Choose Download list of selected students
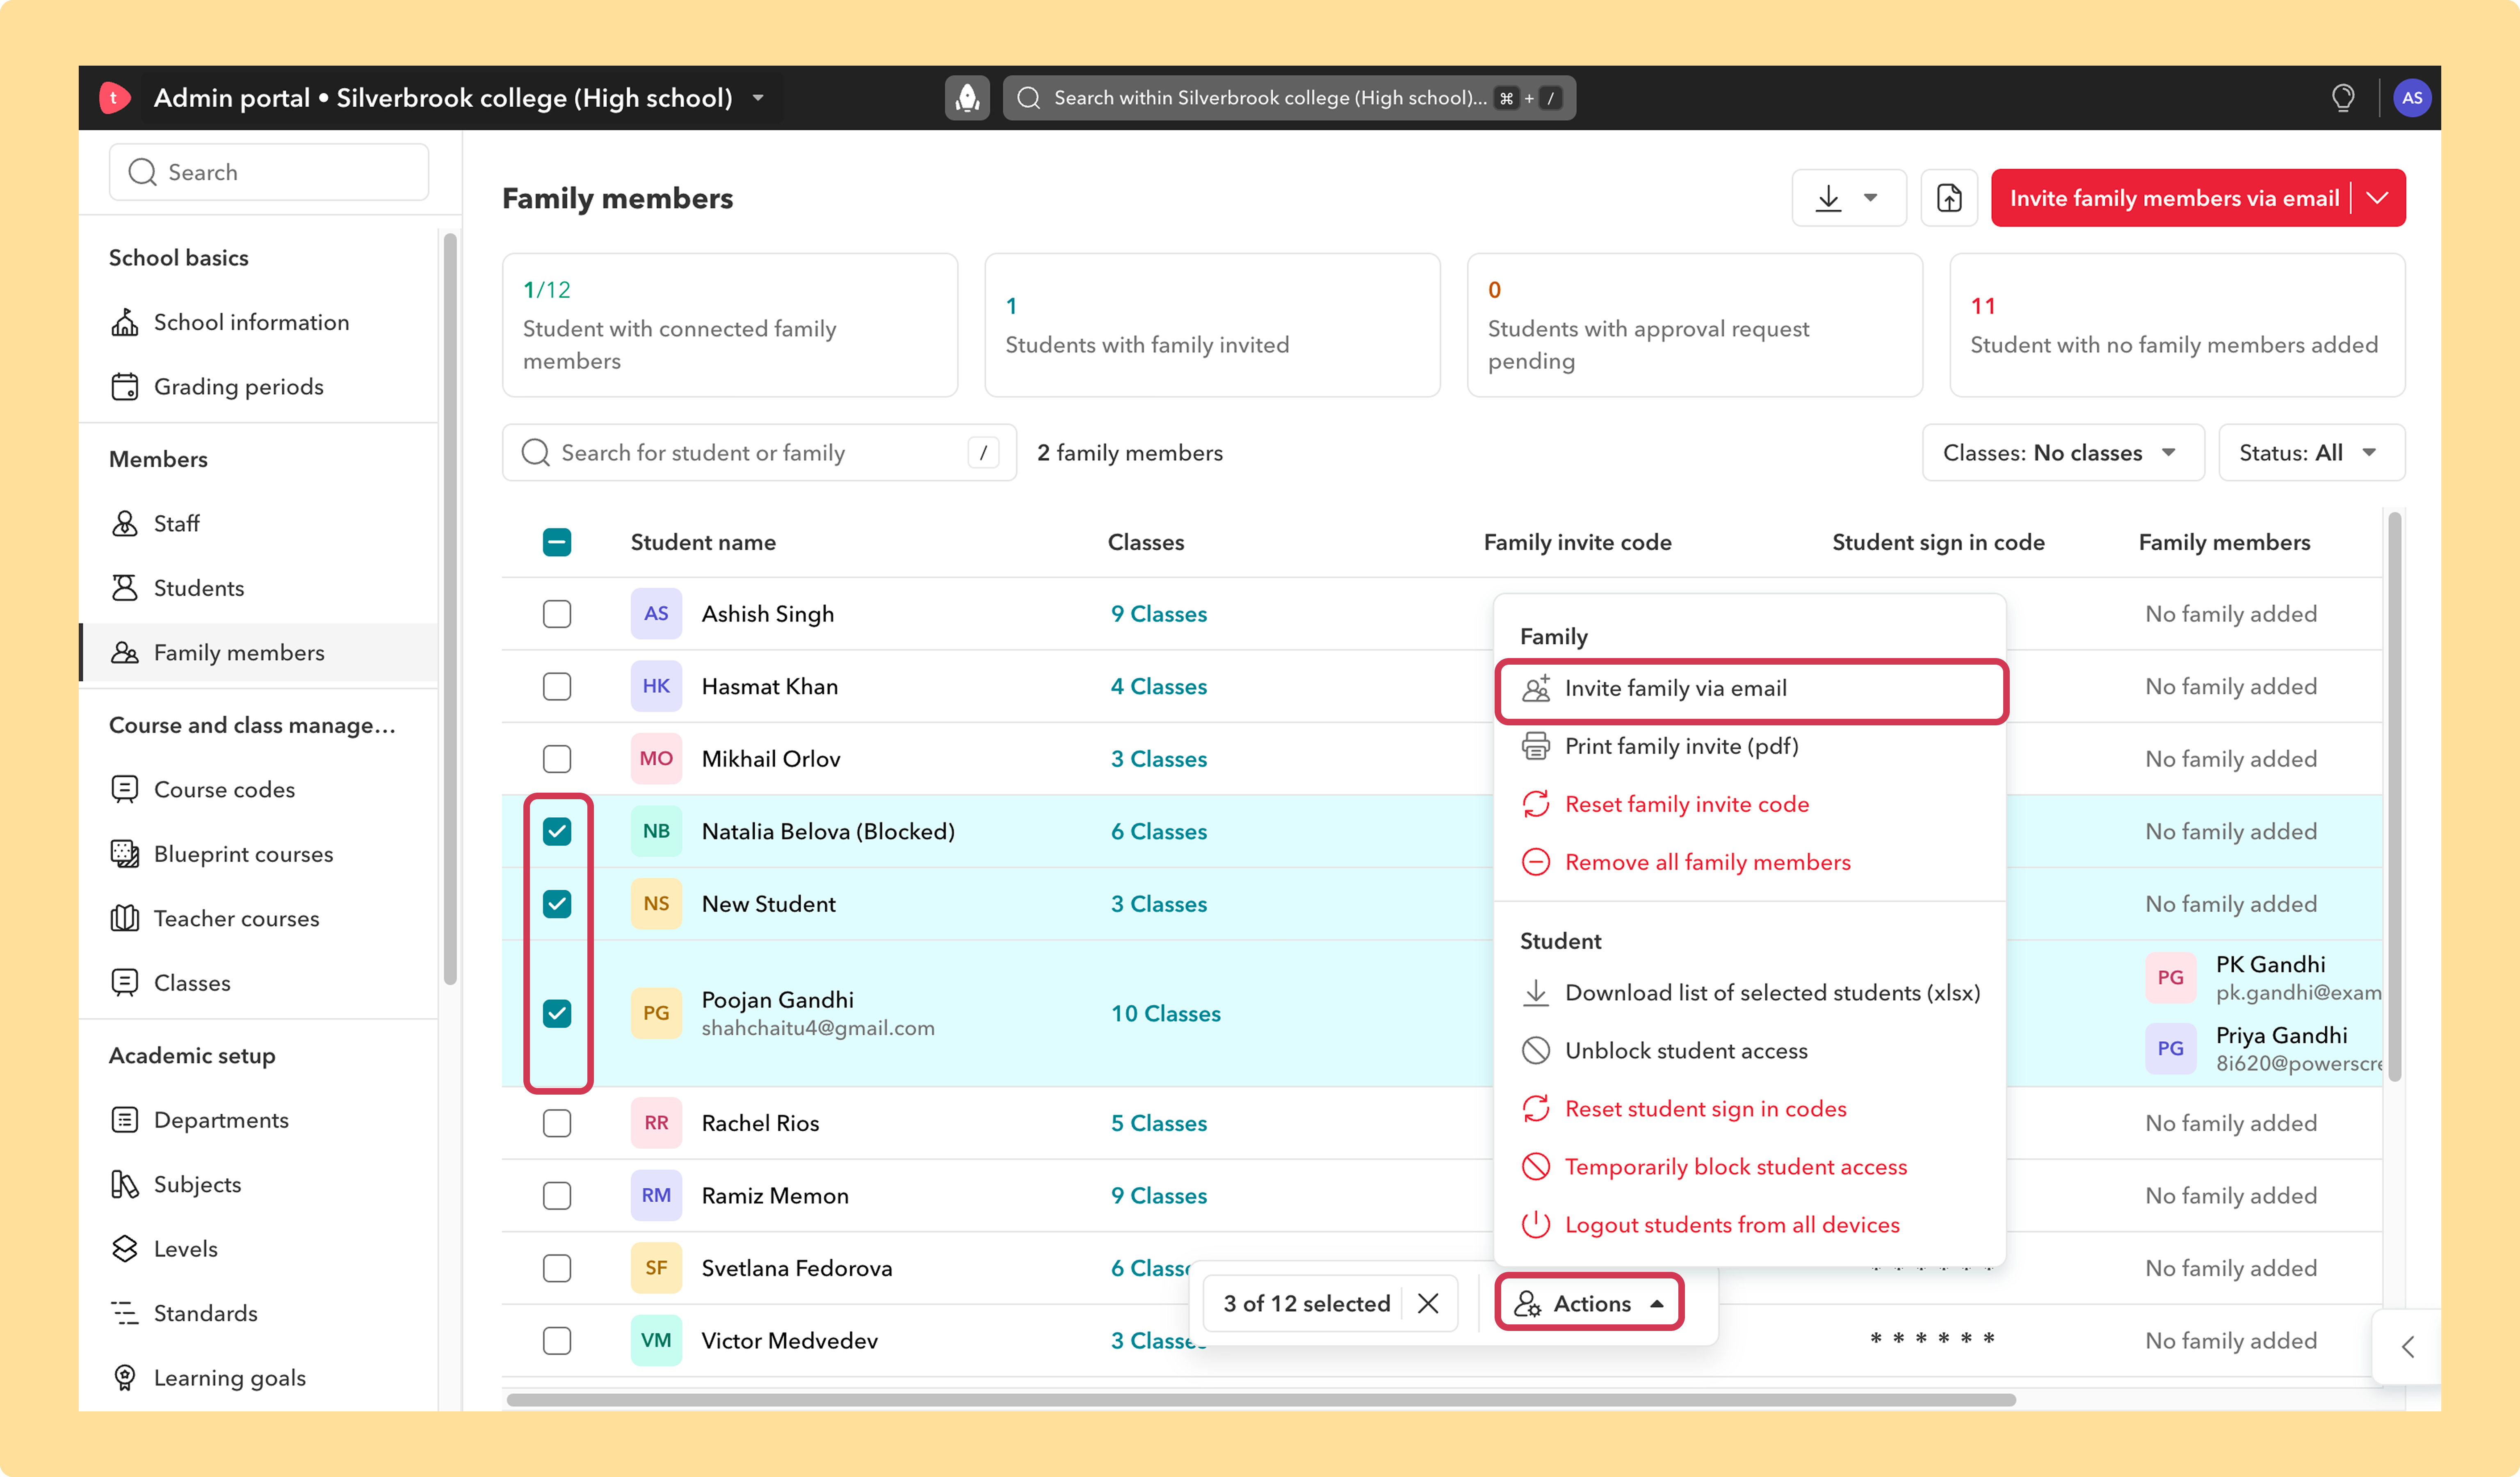2520x1477 pixels. click(1751, 993)
